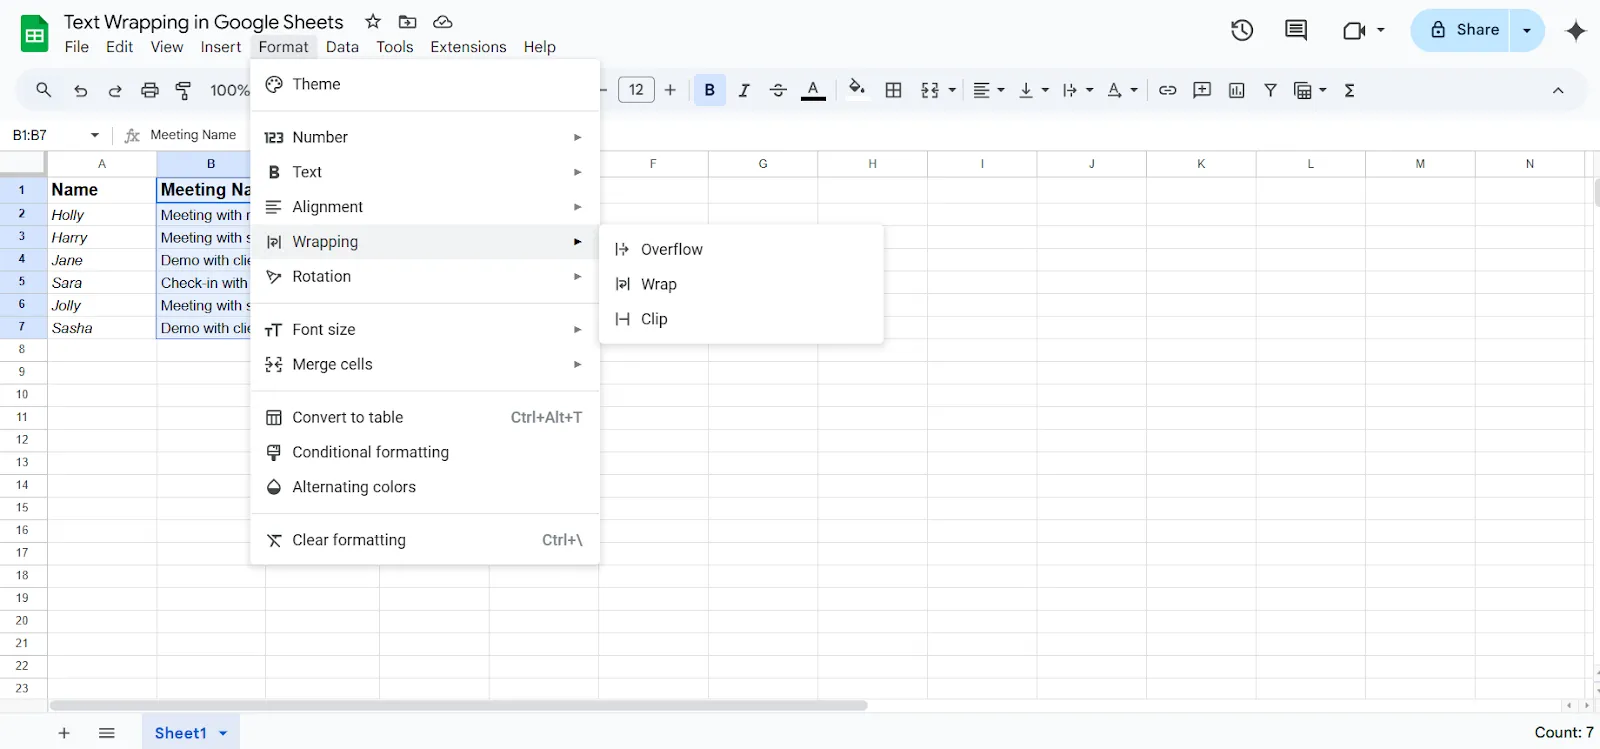Open the all sheets list icon
This screenshot has width=1600, height=749.
tap(107, 733)
